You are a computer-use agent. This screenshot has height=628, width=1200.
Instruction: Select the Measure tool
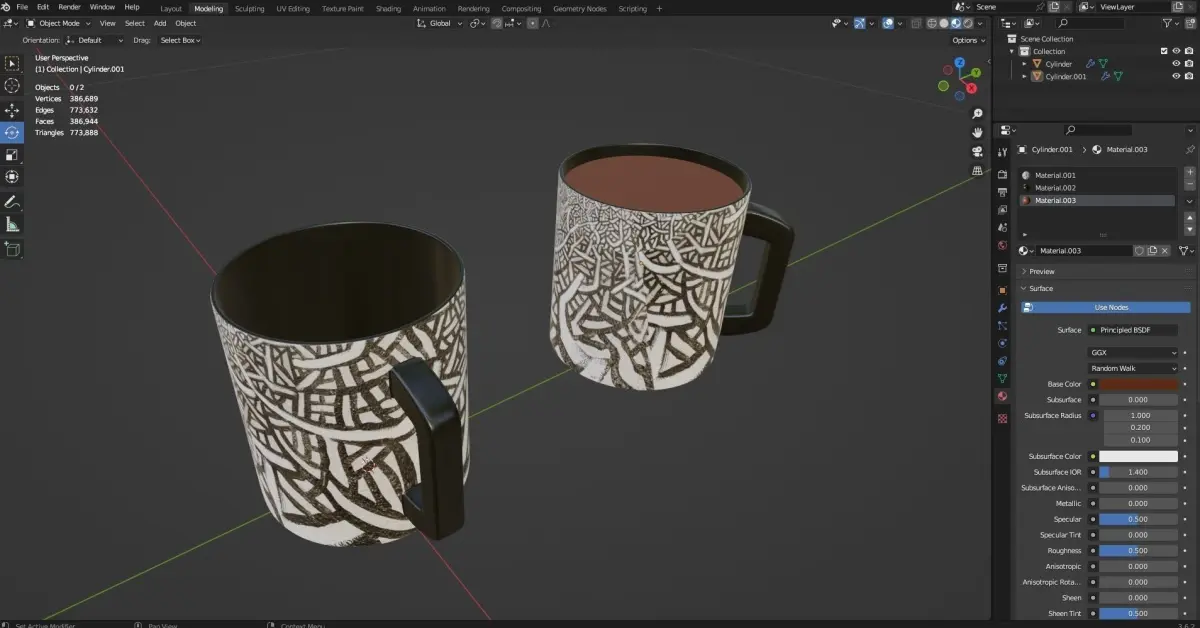[x=12, y=225]
